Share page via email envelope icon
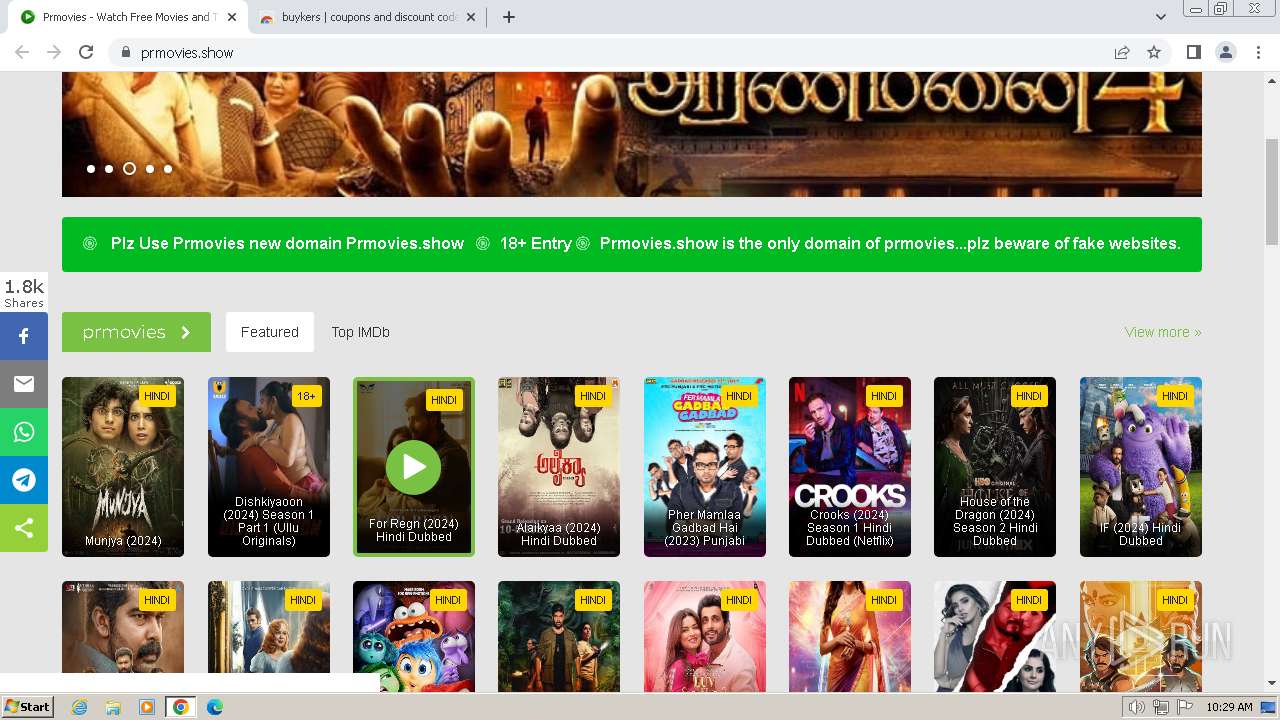The height and width of the screenshot is (720, 1280). point(24,384)
